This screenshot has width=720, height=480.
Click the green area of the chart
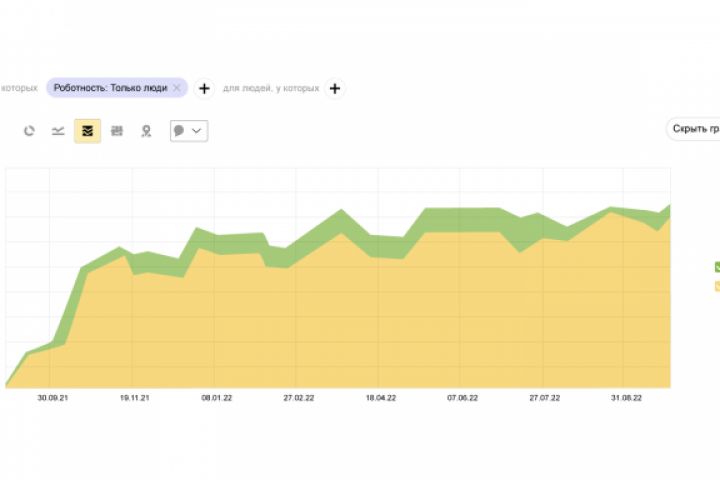pyautogui.click(x=460, y=220)
